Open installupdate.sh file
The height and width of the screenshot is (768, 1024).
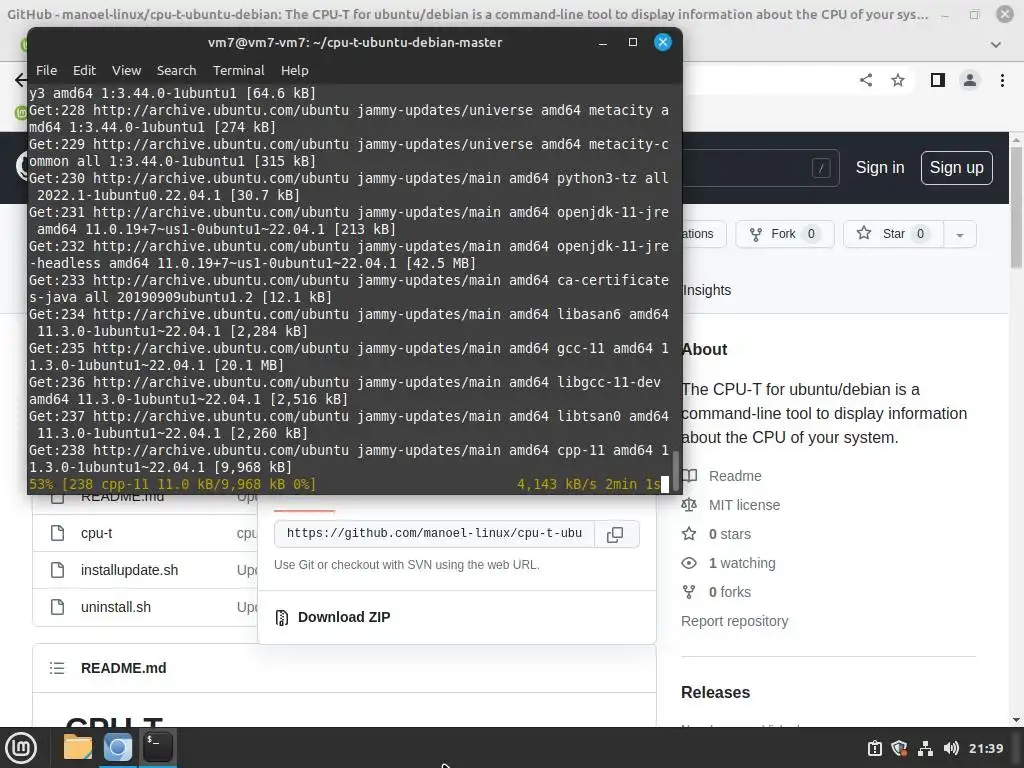129,570
